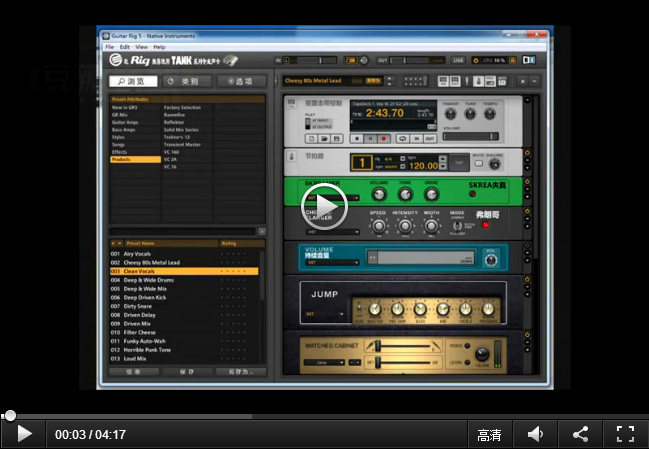Open the Chorus/Flanger preset dropdown

point(332,232)
